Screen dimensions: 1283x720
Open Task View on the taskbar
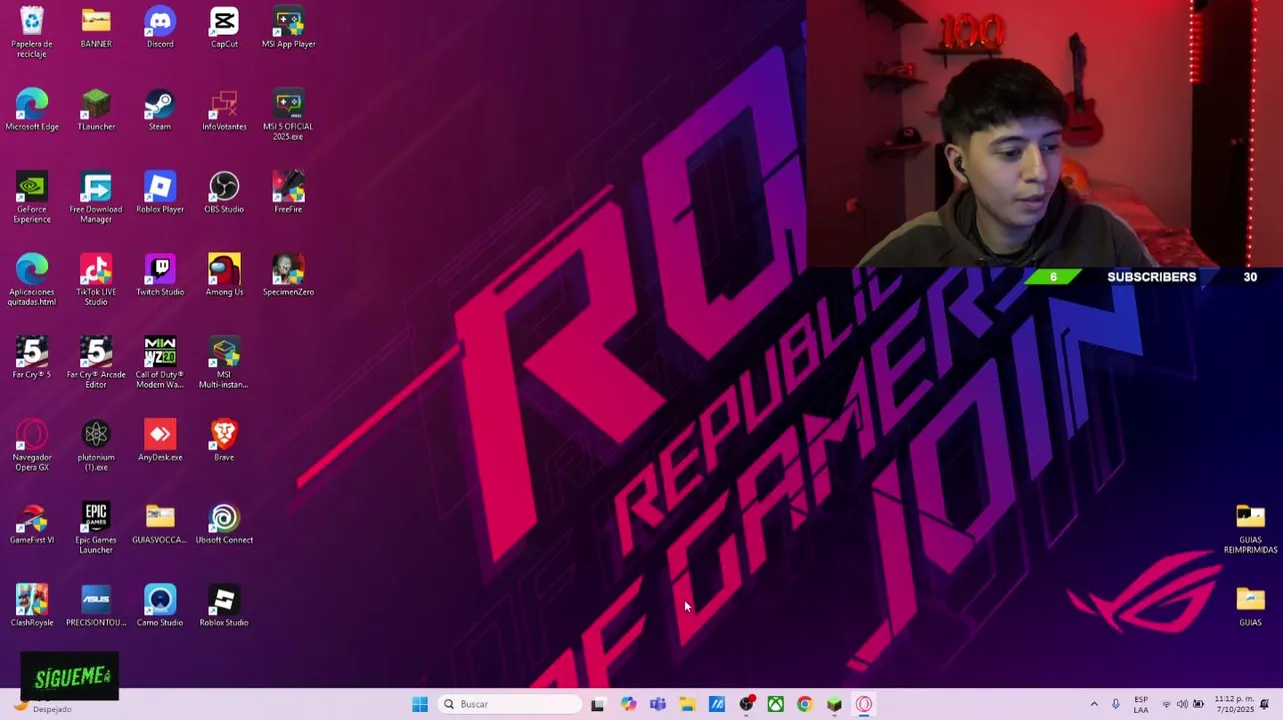coord(598,704)
